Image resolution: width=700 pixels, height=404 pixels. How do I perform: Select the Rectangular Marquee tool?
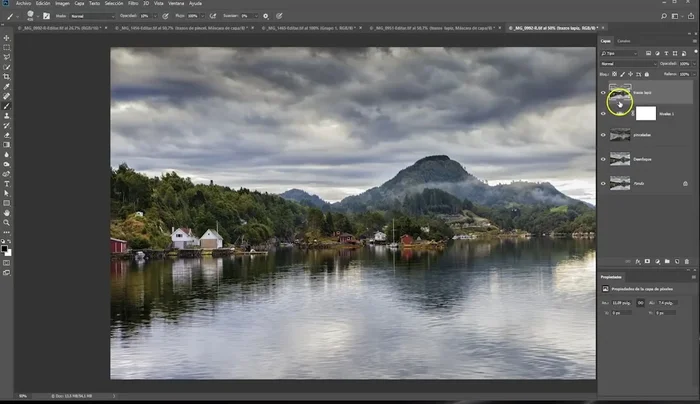(x=7, y=47)
